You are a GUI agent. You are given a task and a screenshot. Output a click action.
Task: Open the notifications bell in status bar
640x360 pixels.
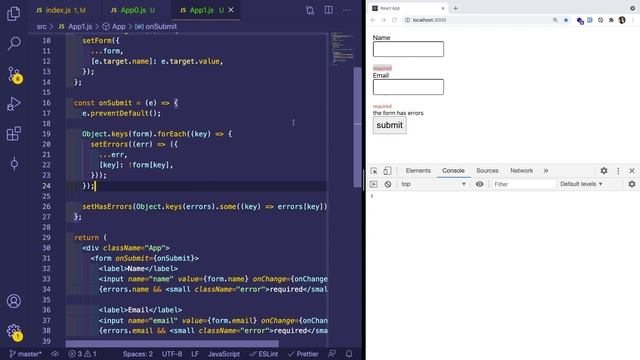[x=349, y=354]
